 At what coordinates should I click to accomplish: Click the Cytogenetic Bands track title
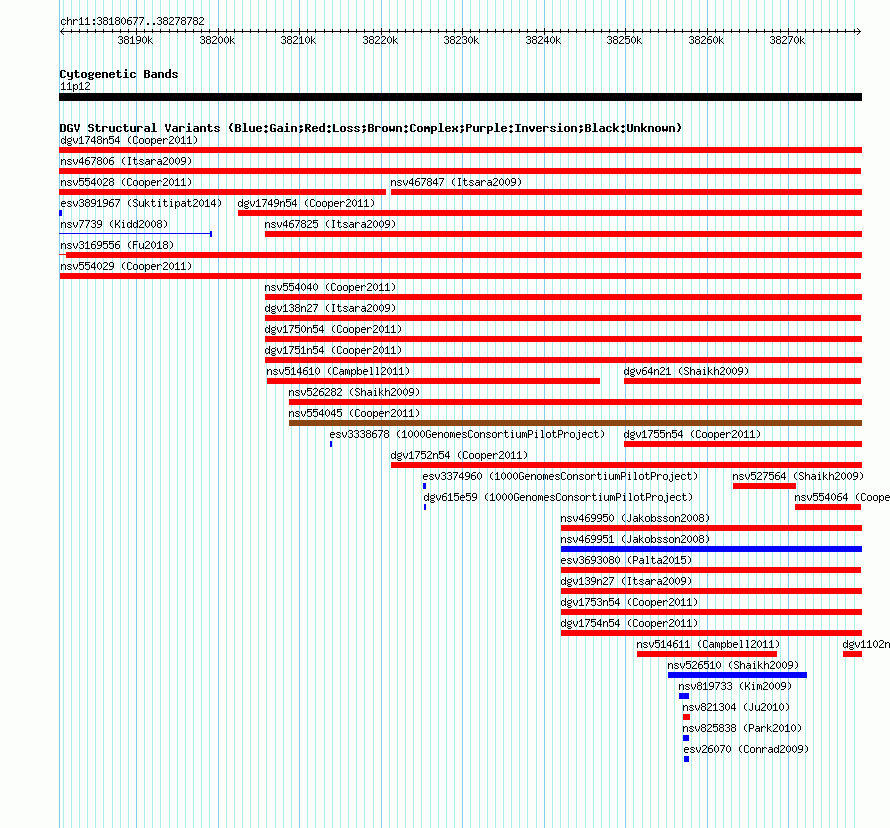point(119,74)
